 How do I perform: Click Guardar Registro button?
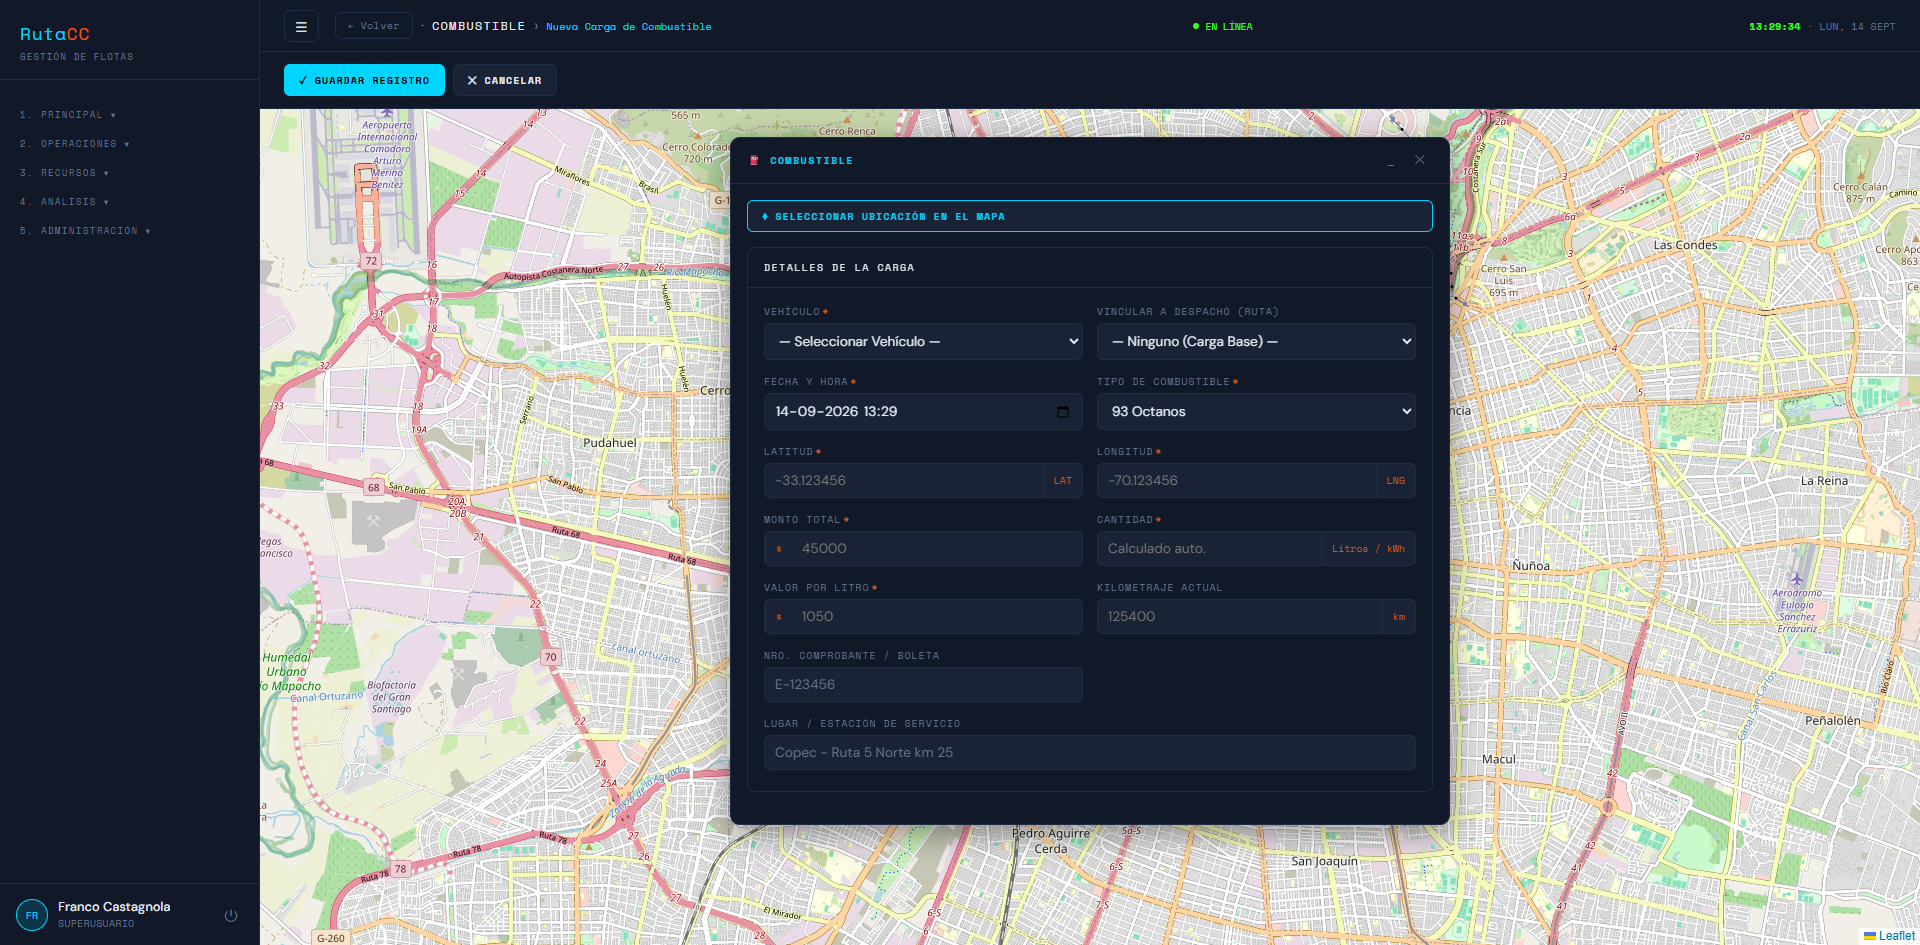click(364, 80)
